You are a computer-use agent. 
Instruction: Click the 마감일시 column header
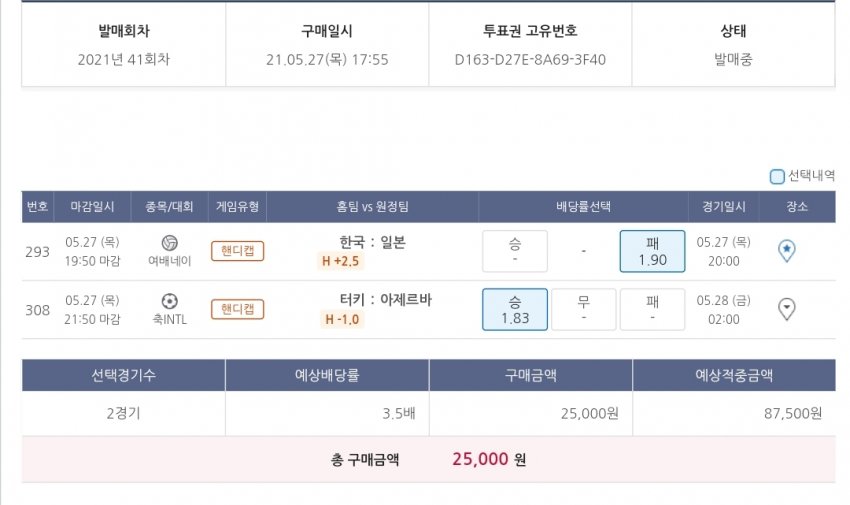coord(92,207)
